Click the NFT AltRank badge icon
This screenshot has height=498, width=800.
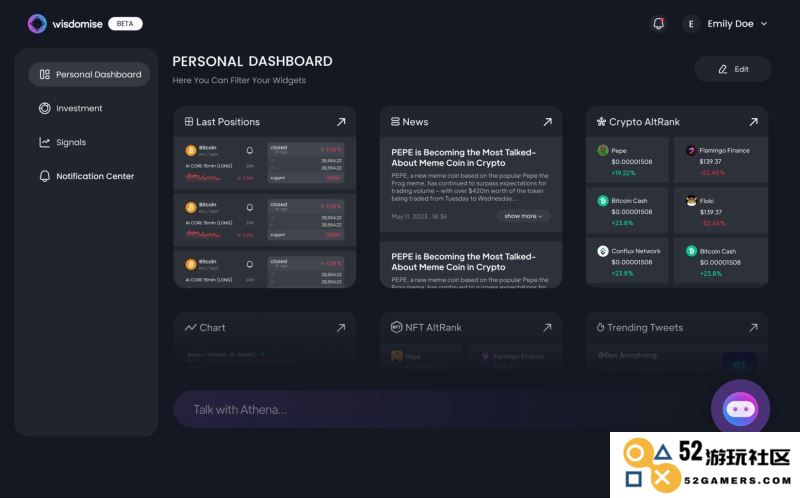tap(396, 327)
